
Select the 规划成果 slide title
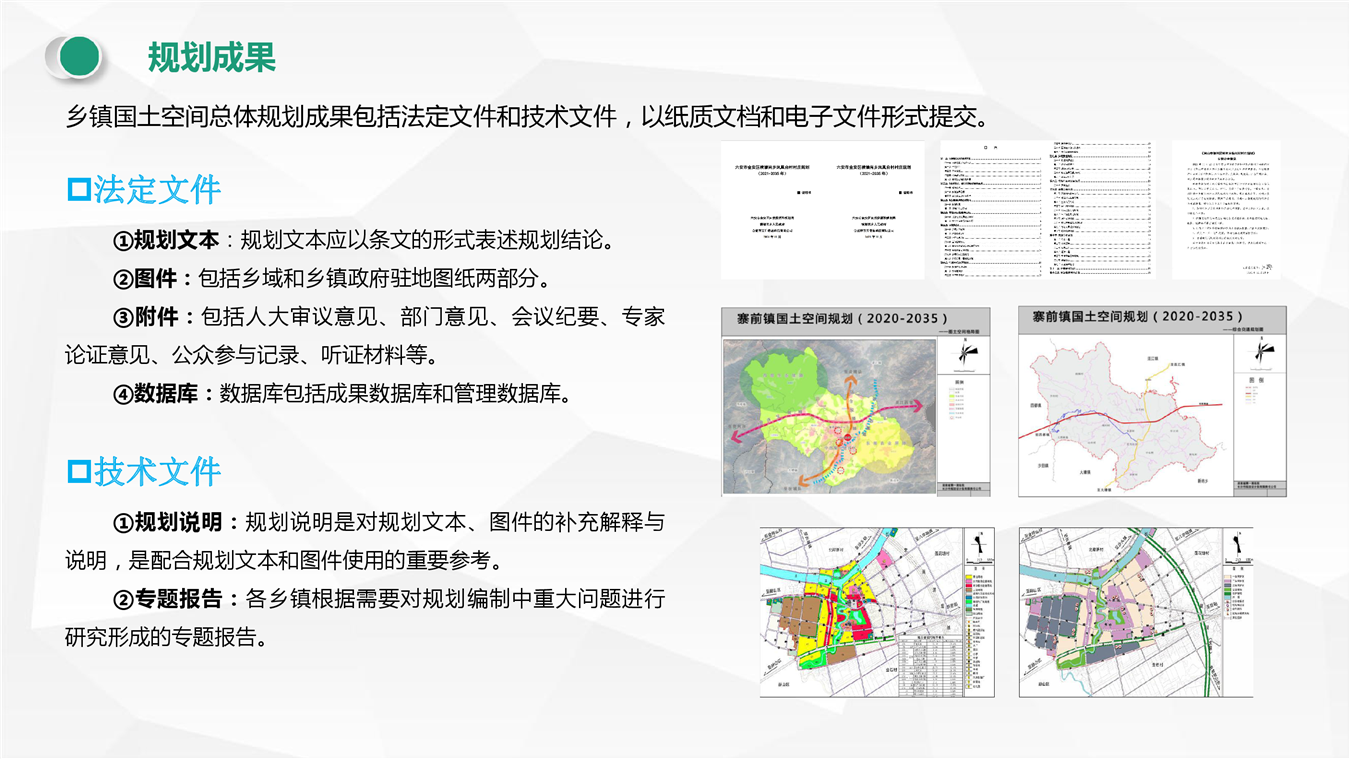[211, 57]
